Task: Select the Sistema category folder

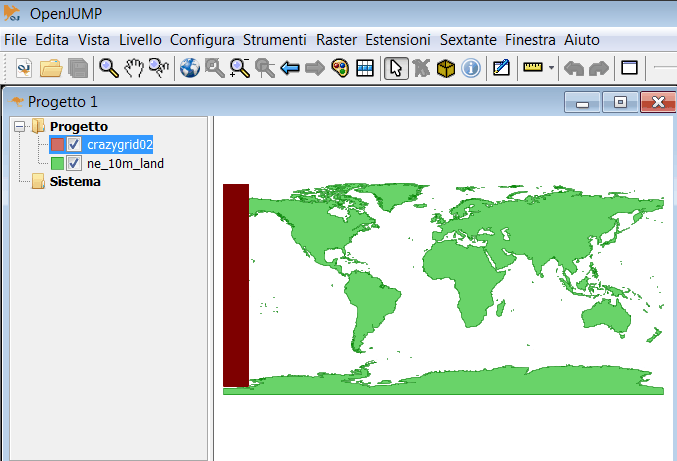Action: (74, 182)
